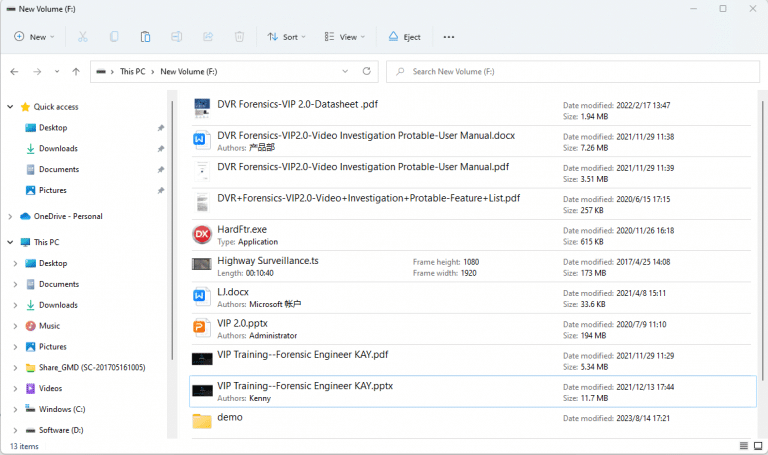Click the Share icon in toolbar
Viewport: 768px width, 455px height.
pyautogui.click(x=208, y=37)
